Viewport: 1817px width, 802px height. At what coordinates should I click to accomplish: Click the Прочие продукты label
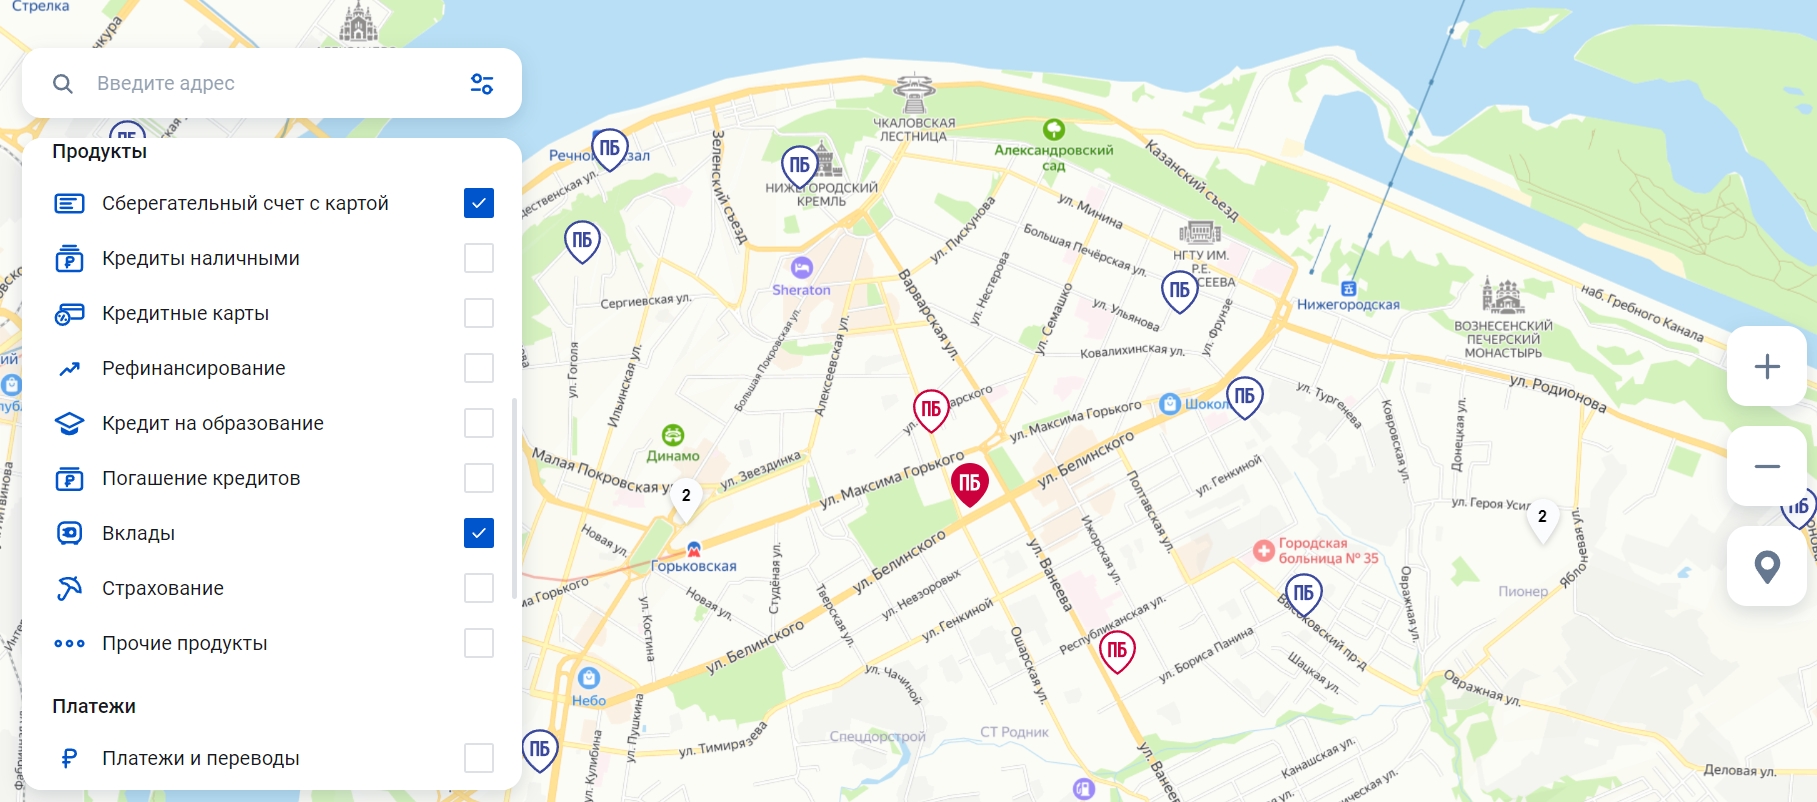pos(185,643)
